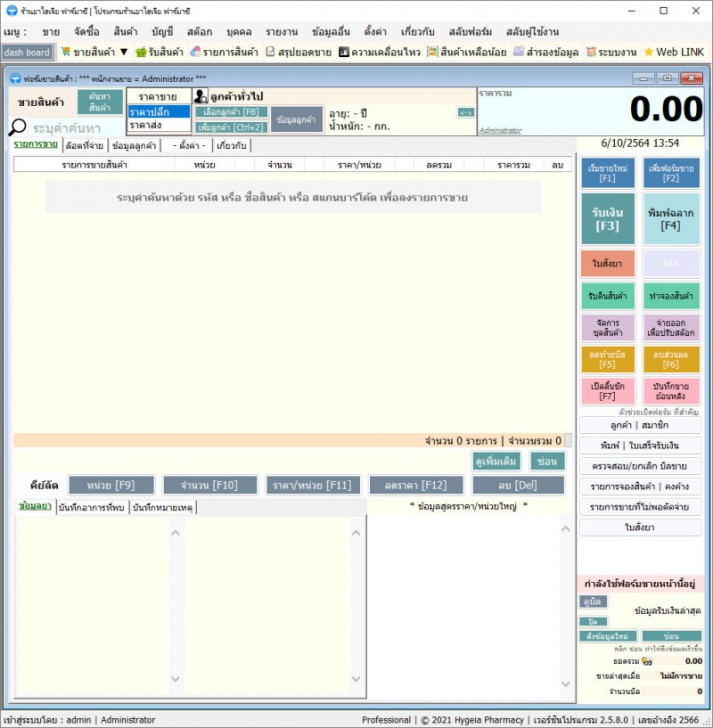Expand the ขายสินค้า dropdown arrow in toolbar
The height and width of the screenshot is (728, 713).
(x=123, y=52)
